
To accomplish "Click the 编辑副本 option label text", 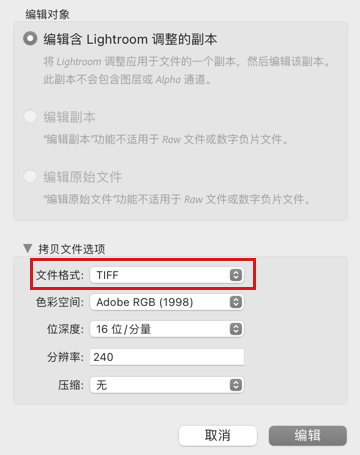I will (x=69, y=117).
